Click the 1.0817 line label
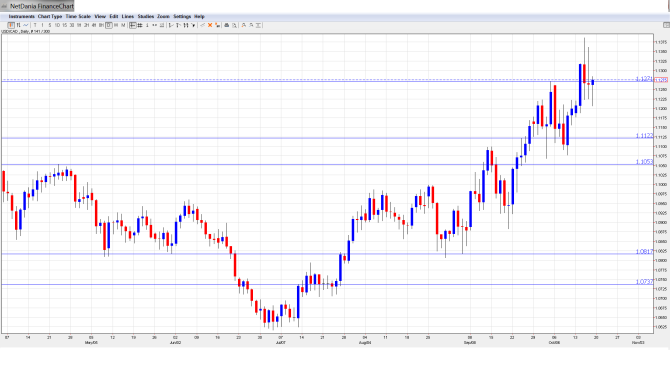This screenshot has width=670, height=376. 644,252
